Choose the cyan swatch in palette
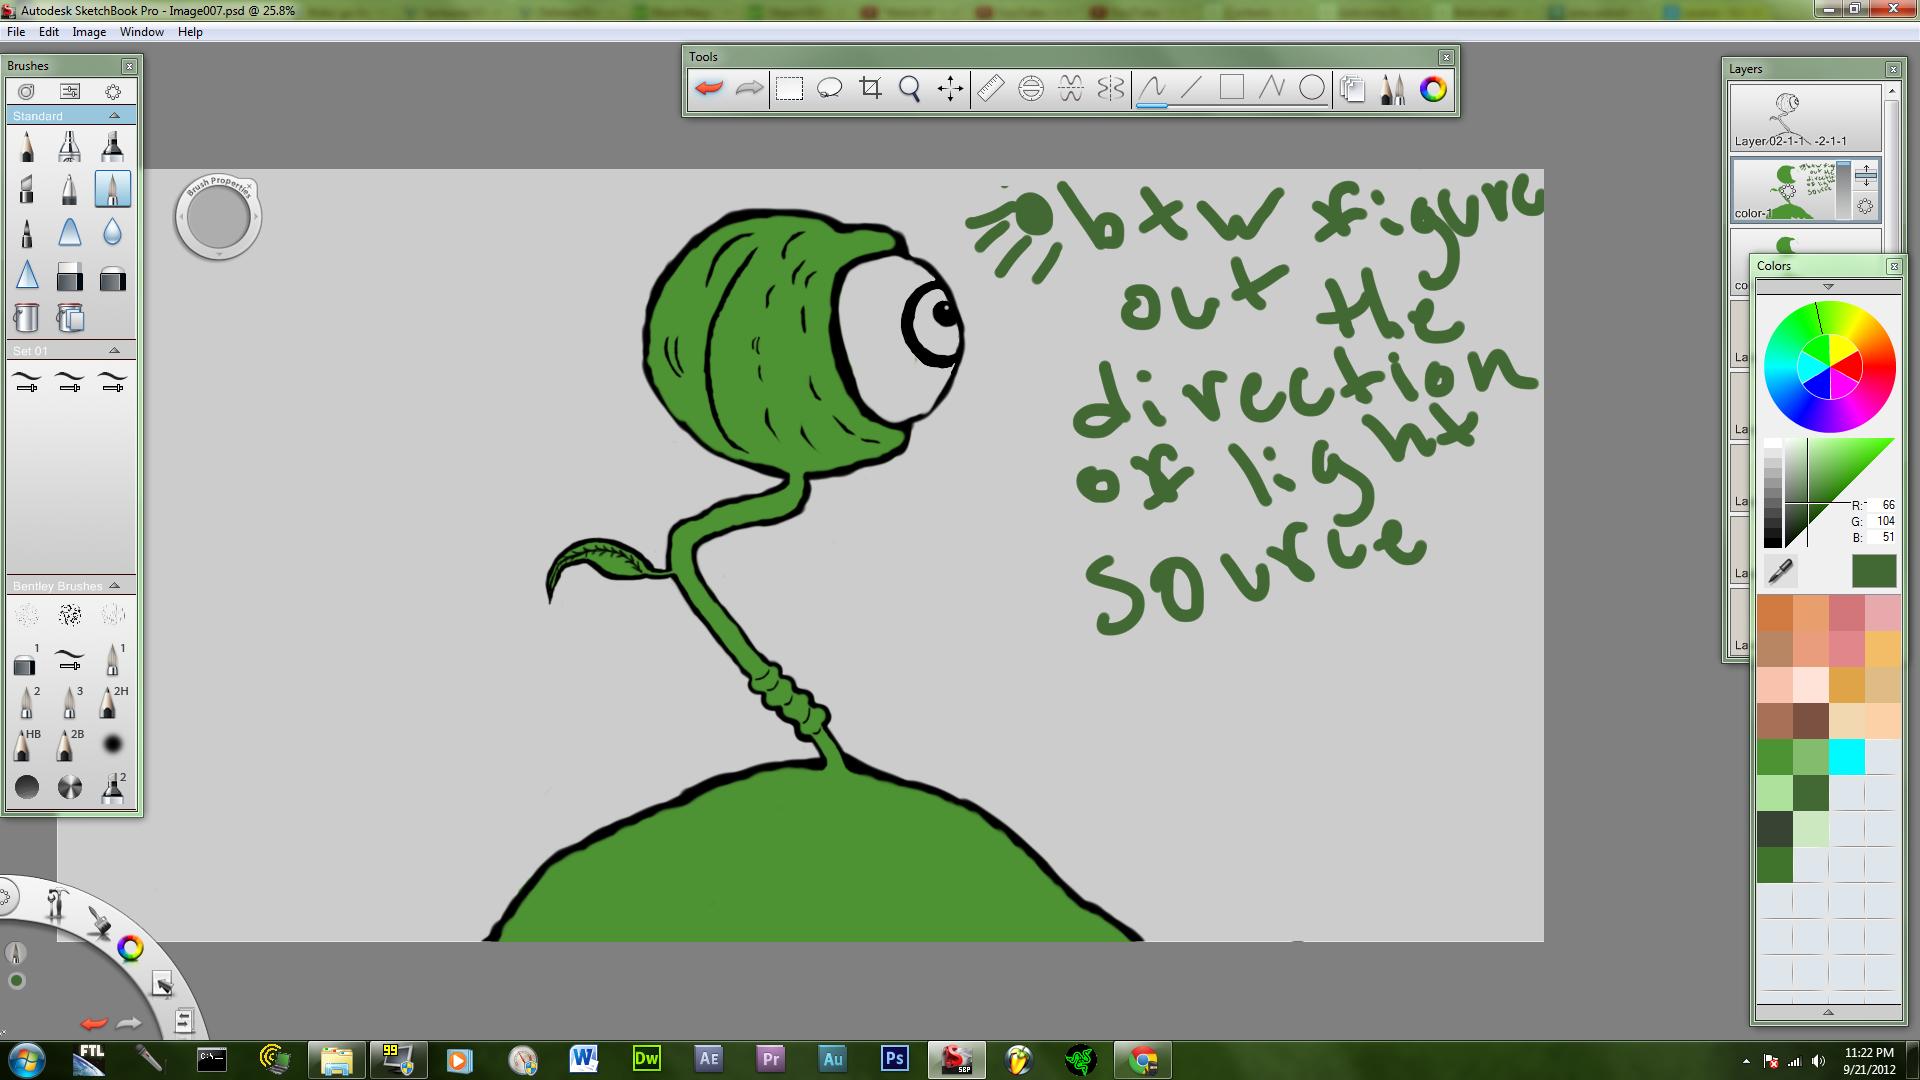The width and height of the screenshot is (1920, 1080). point(1846,757)
